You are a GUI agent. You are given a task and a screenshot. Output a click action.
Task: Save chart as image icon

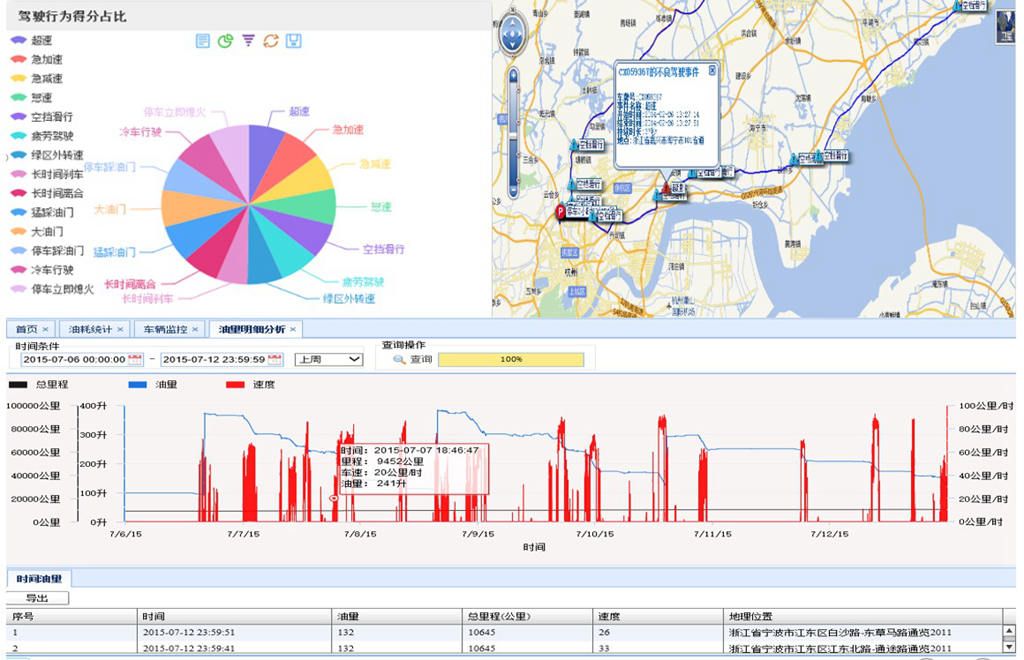click(294, 41)
